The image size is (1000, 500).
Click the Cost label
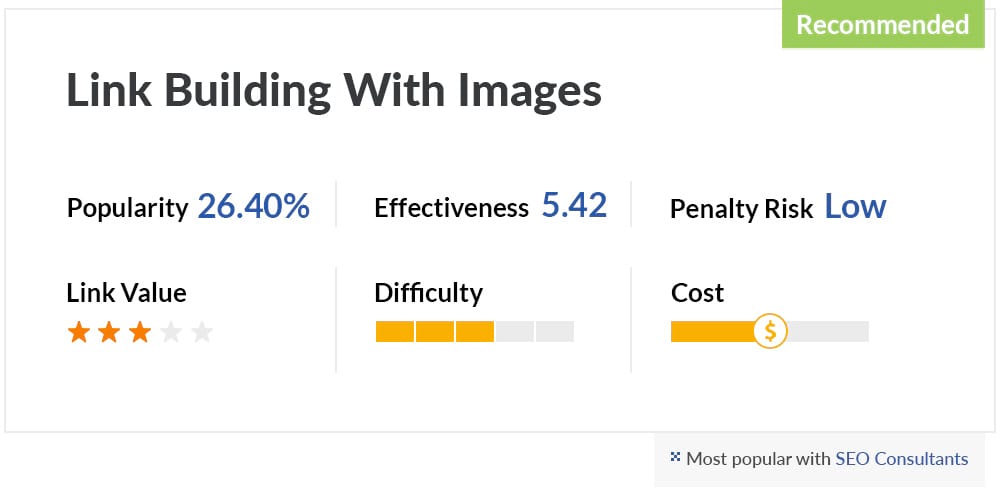(698, 293)
